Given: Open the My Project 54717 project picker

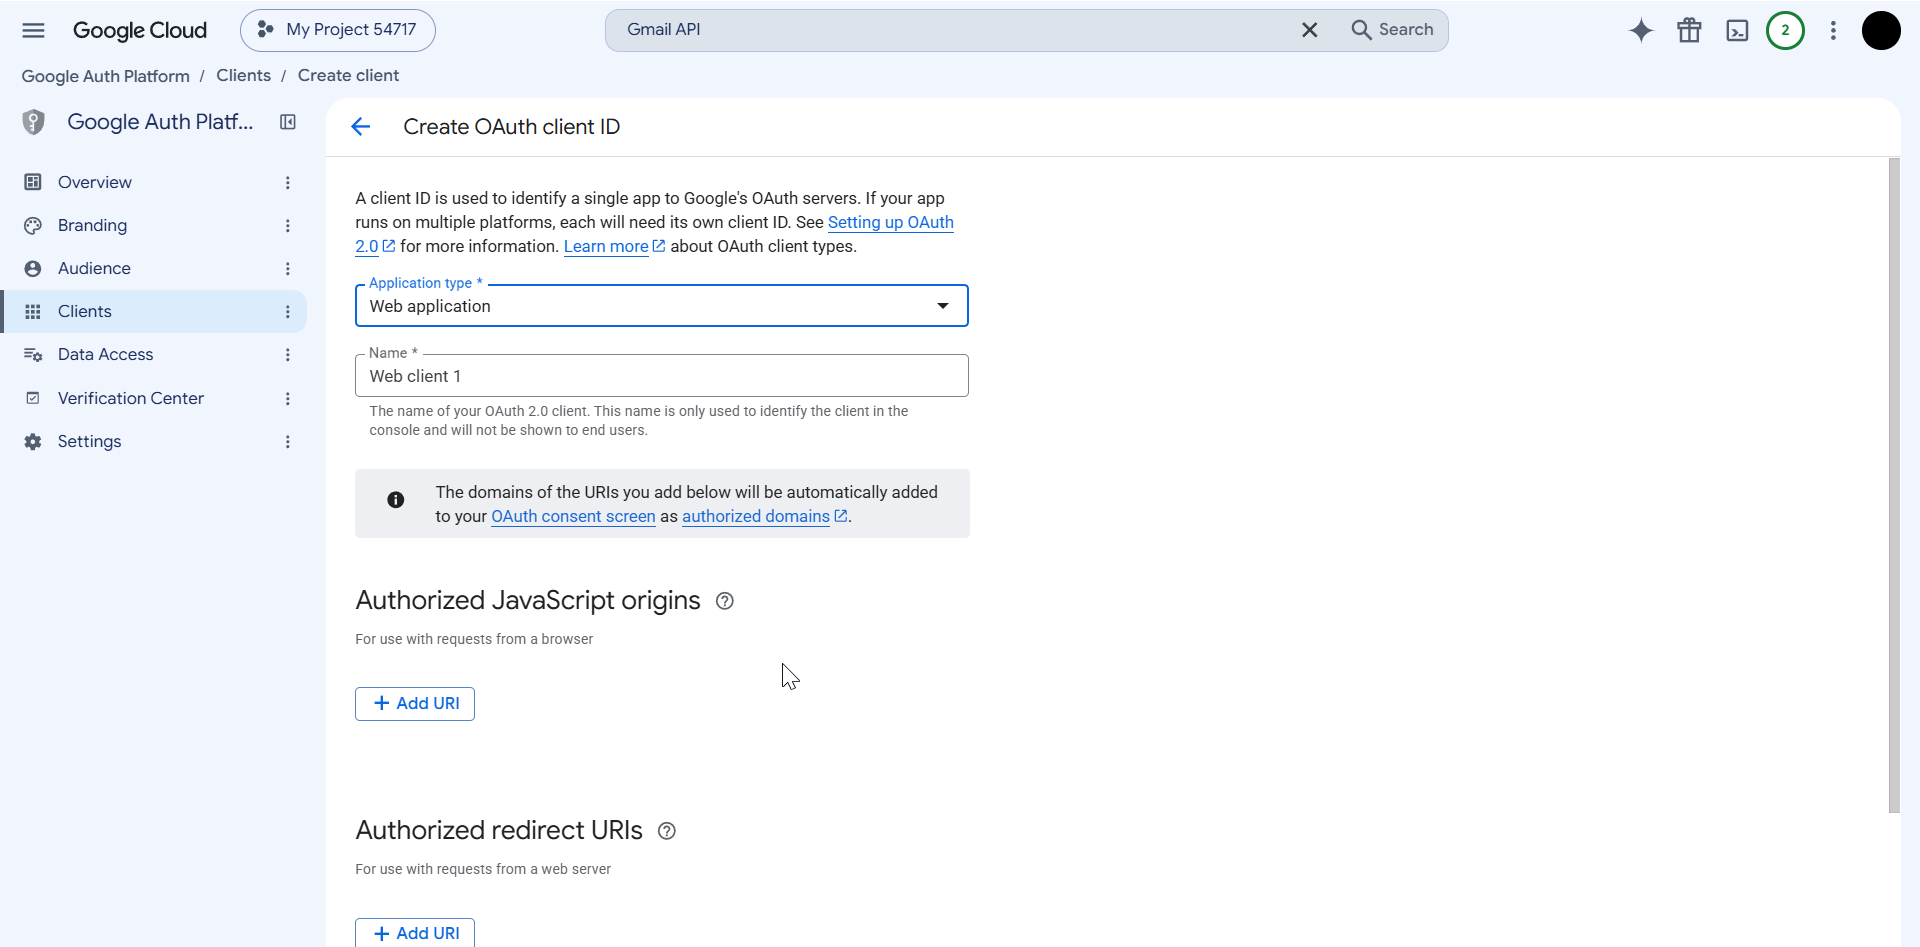Looking at the screenshot, I should click(338, 30).
